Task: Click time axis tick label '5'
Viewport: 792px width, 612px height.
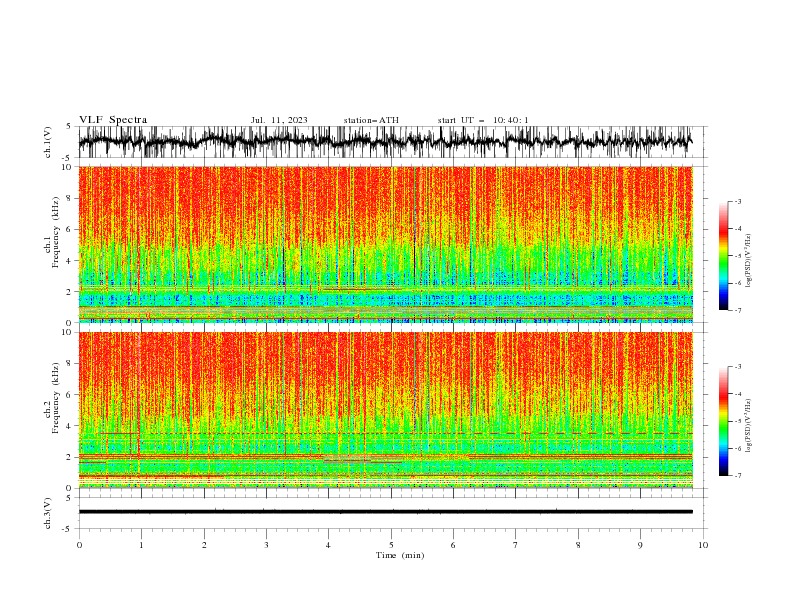Action: pyautogui.click(x=391, y=545)
